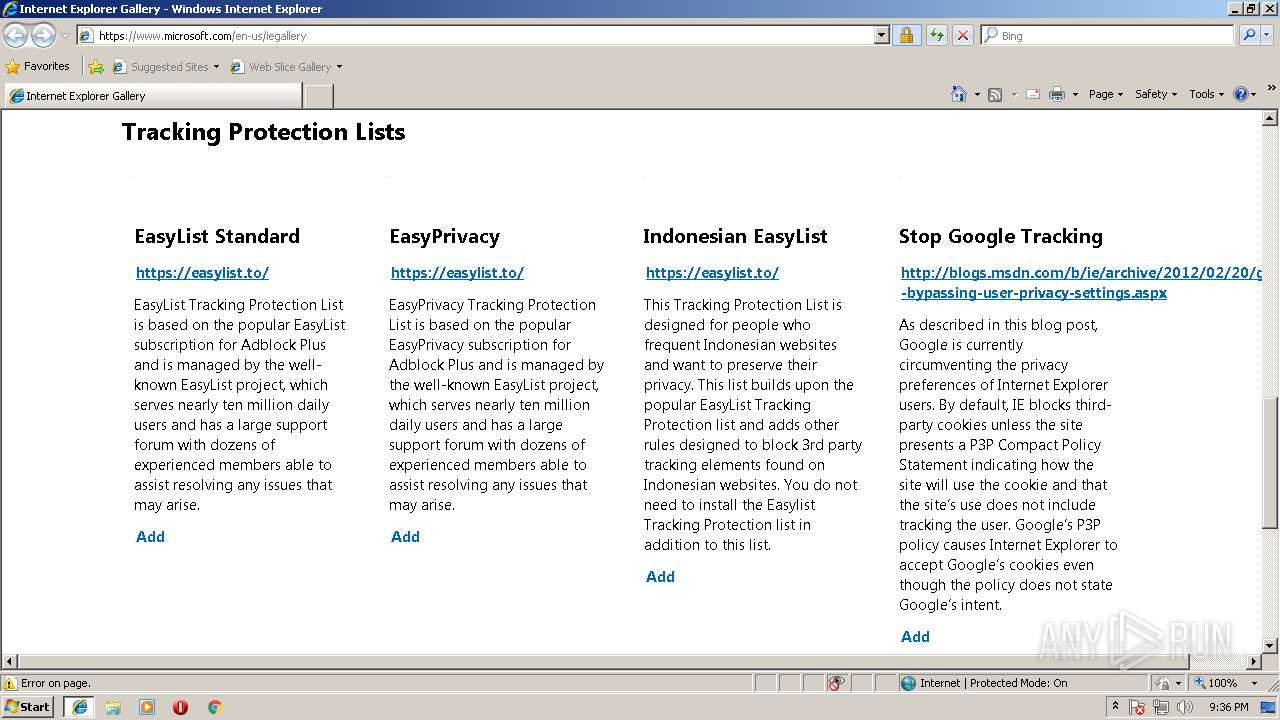
Task: Print the page using printer icon
Action: coord(1057,94)
